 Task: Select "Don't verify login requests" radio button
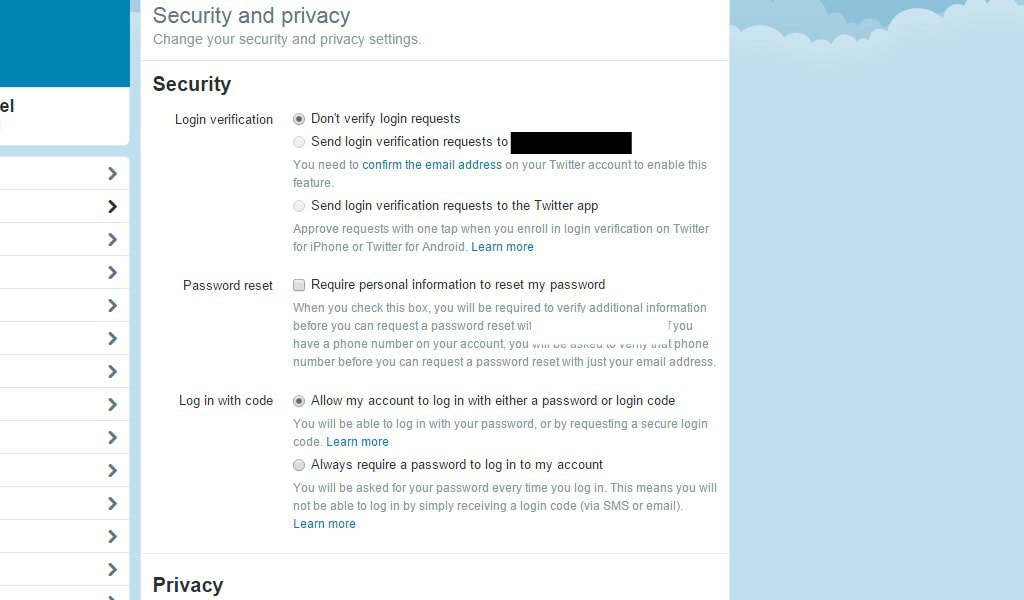click(x=298, y=119)
